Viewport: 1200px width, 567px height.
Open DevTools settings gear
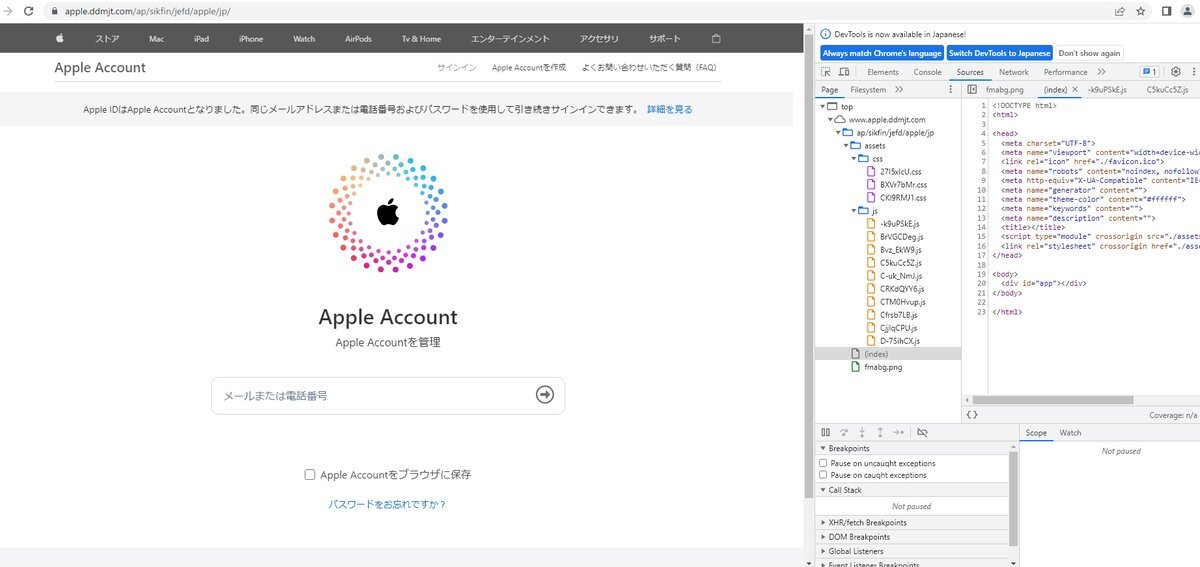coord(1176,72)
